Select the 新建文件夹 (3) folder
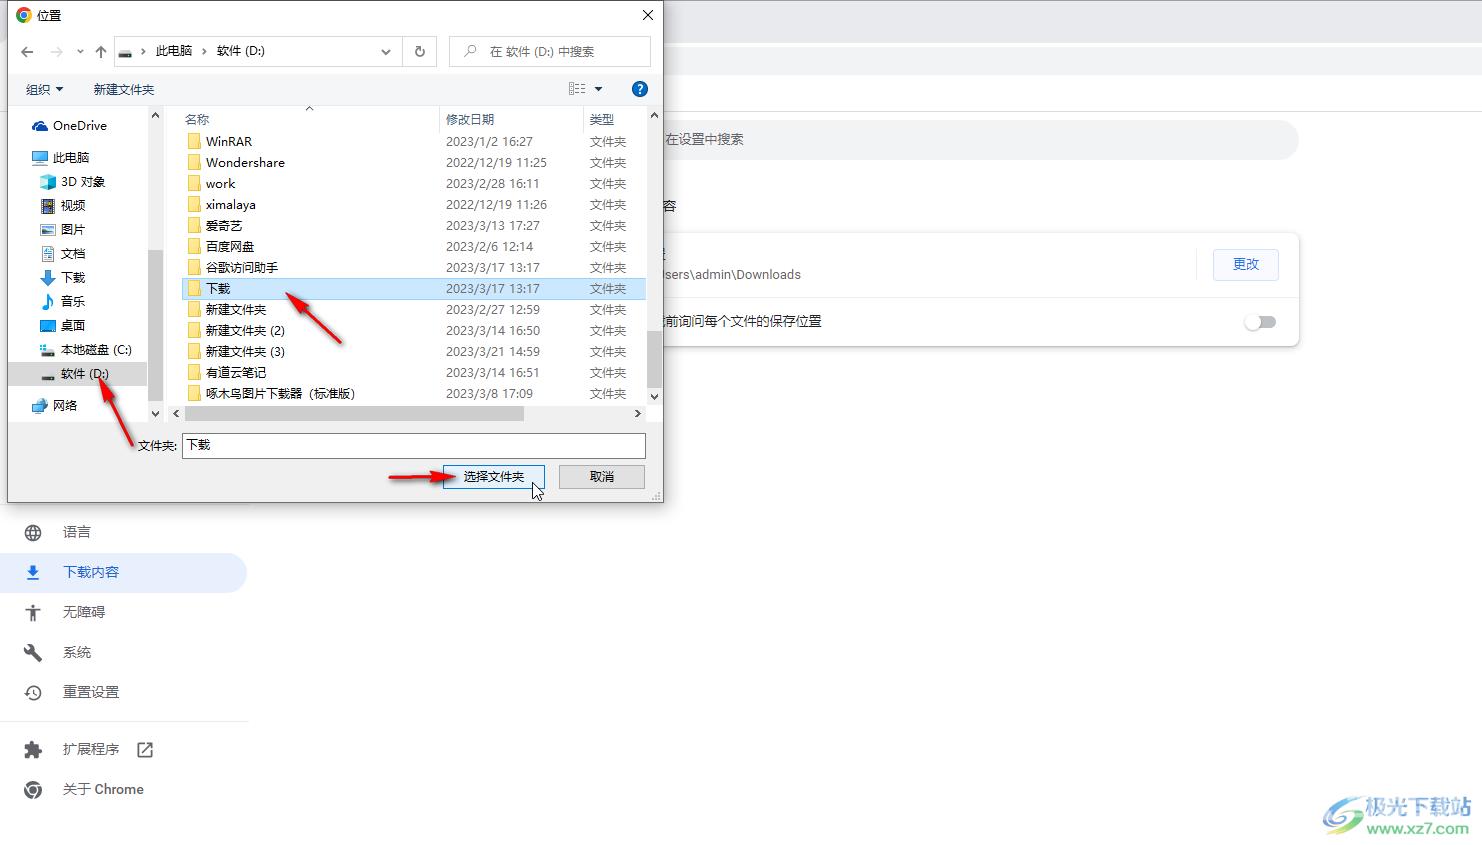1482x845 pixels. (236, 352)
